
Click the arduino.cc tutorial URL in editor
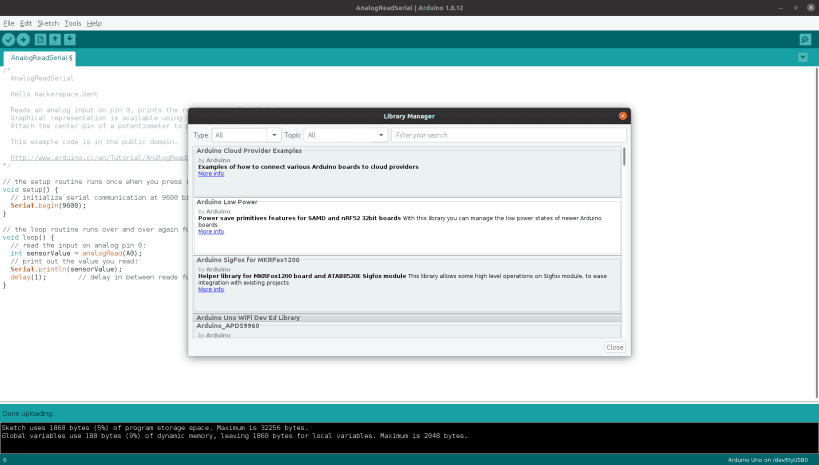click(x=99, y=158)
